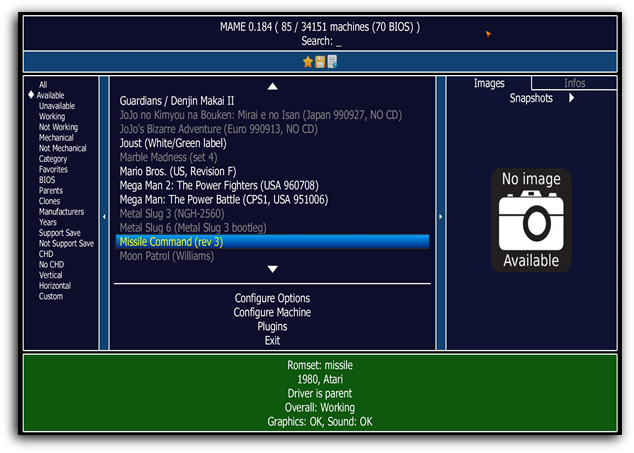Select the Not Mechanical filter
Viewport: 634px width, 453px height.
click(x=63, y=148)
